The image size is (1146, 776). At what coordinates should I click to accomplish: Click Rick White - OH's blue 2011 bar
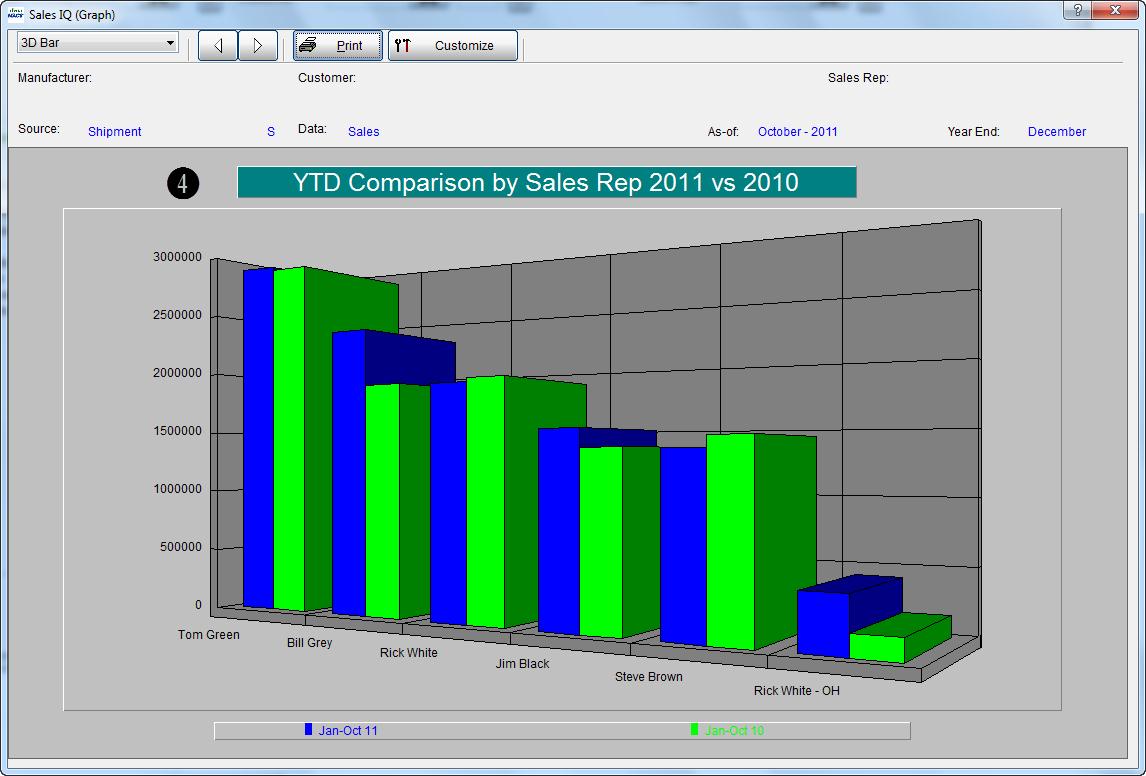823,625
